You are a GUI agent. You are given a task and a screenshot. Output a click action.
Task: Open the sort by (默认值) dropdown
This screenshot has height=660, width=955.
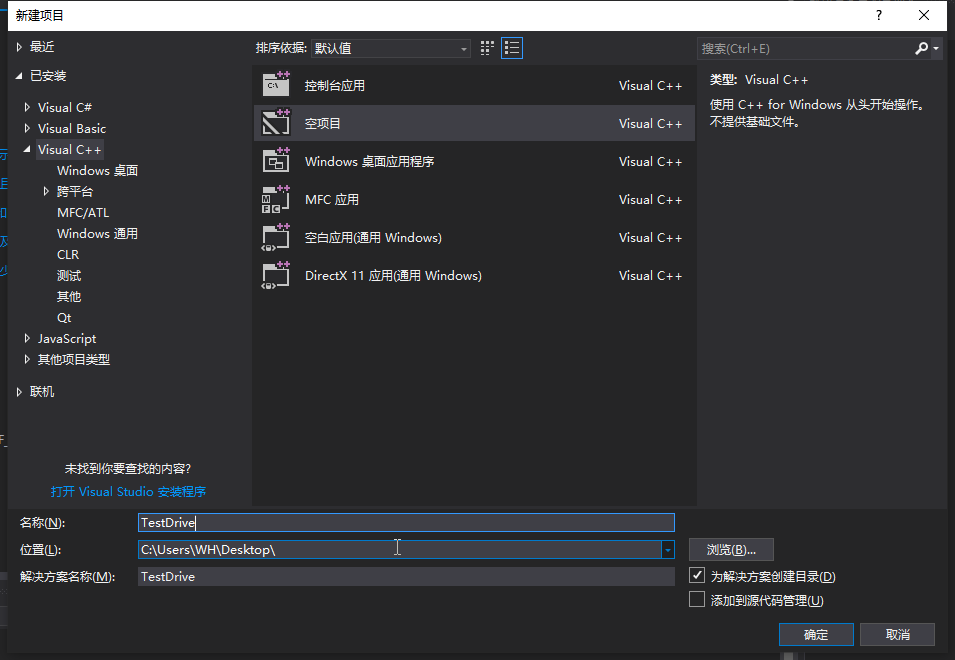click(390, 48)
